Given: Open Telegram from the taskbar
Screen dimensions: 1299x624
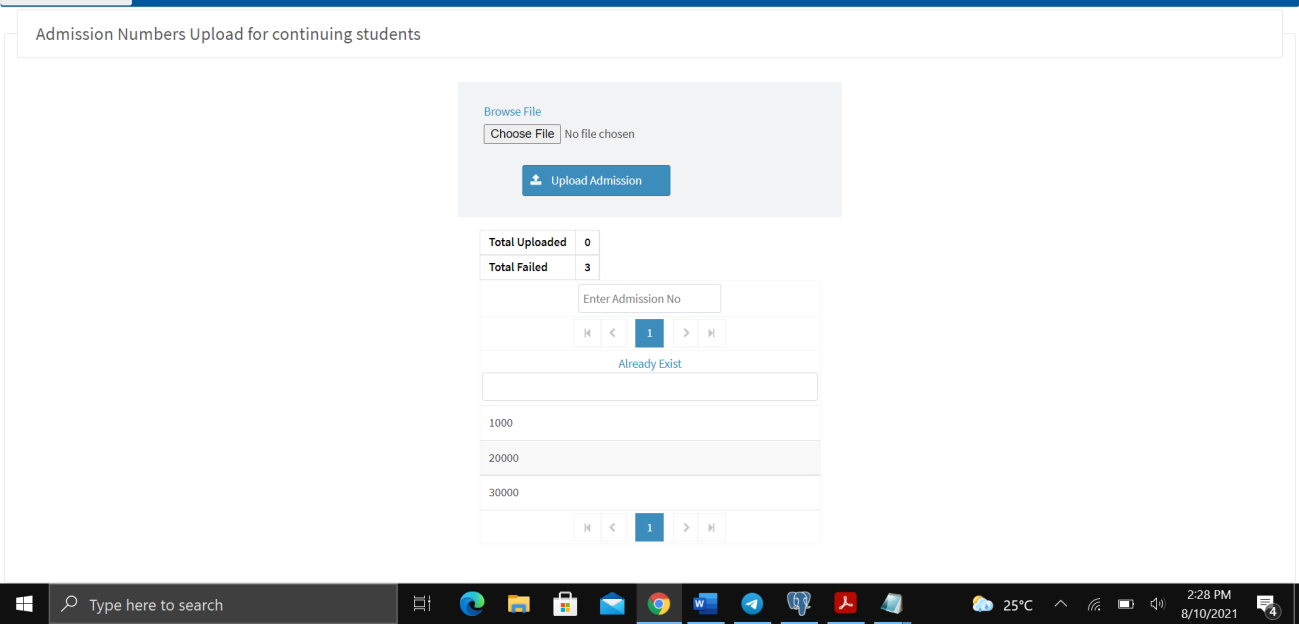Looking at the screenshot, I should (x=752, y=604).
